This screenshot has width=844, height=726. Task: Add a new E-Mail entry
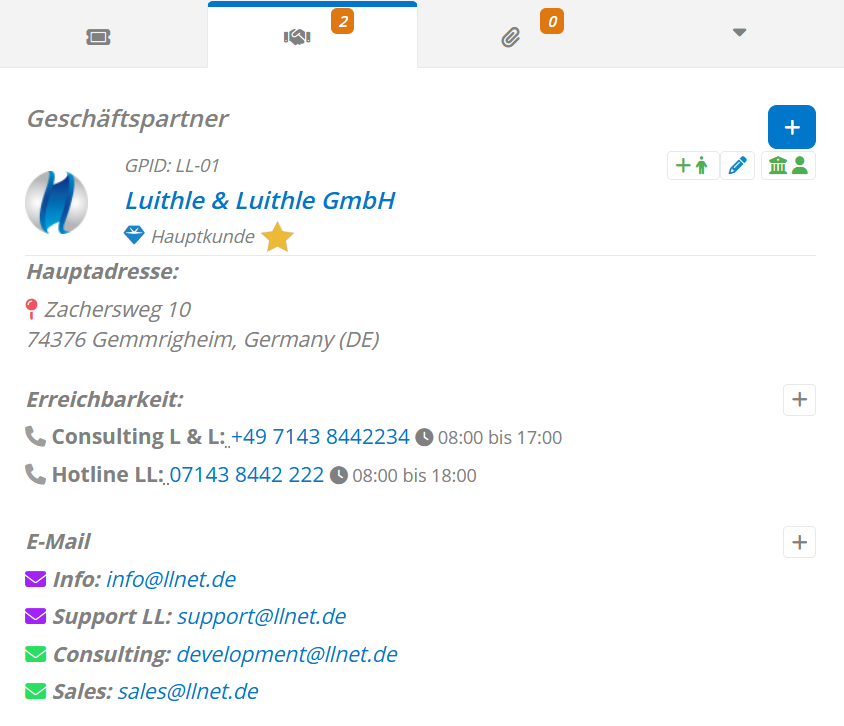(799, 542)
